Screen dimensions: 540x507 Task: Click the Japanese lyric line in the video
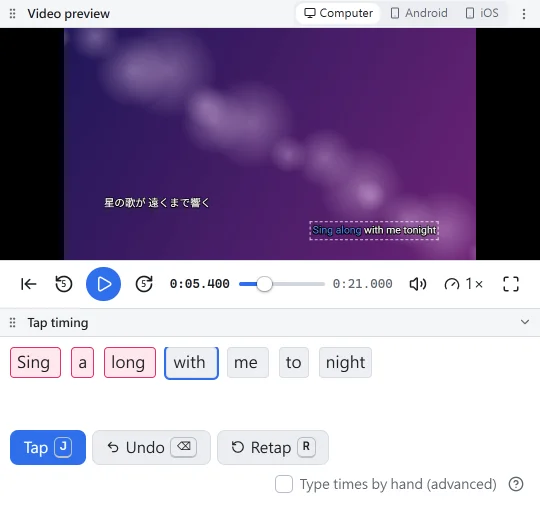(157, 203)
